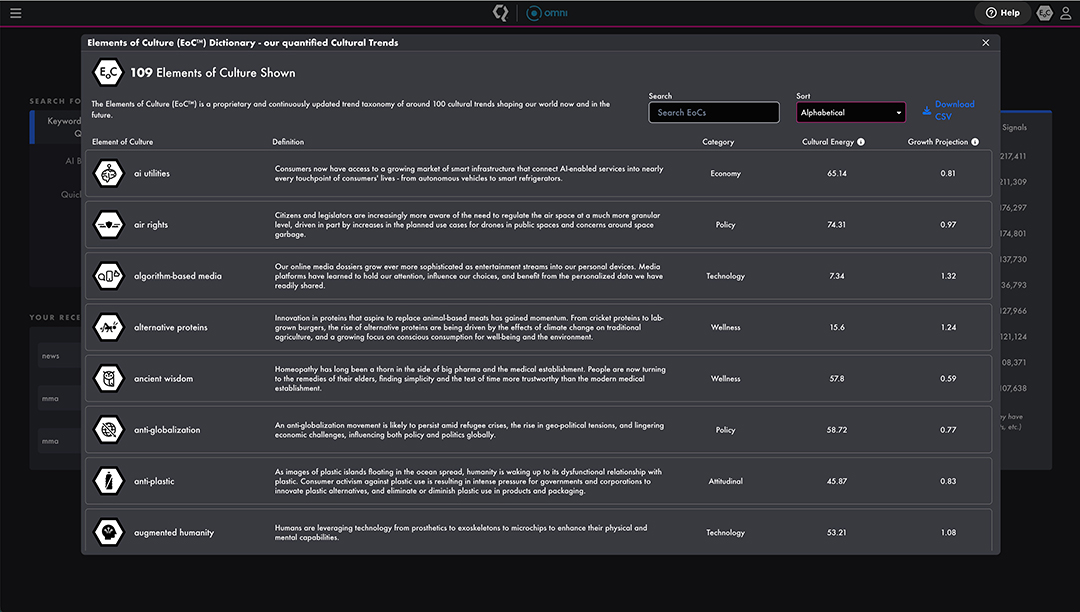Sort by Element of Culture column header
The image size is (1080, 612).
123,142
